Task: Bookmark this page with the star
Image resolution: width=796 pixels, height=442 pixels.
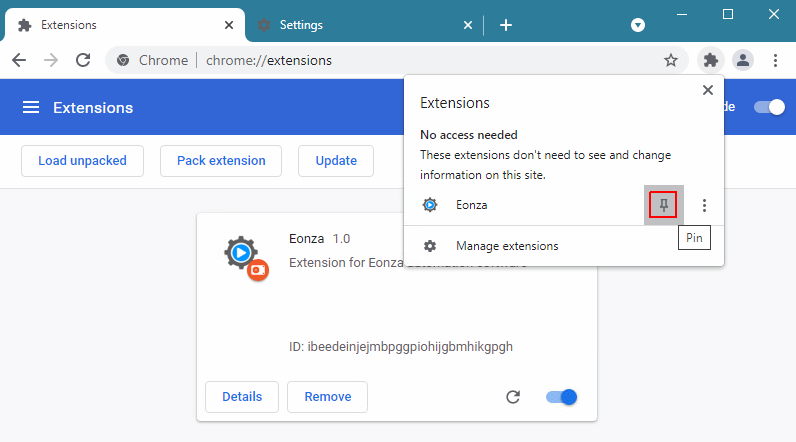Action: [x=671, y=60]
